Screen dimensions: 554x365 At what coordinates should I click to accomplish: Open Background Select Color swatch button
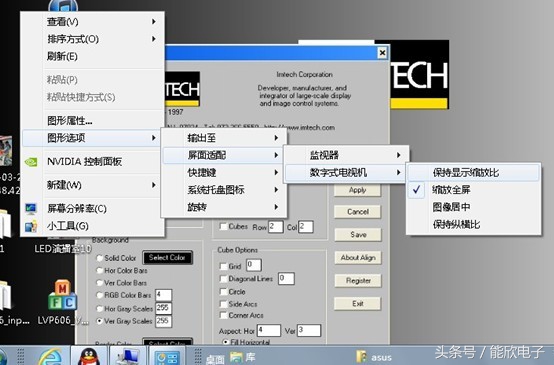click(x=167, y=258)
